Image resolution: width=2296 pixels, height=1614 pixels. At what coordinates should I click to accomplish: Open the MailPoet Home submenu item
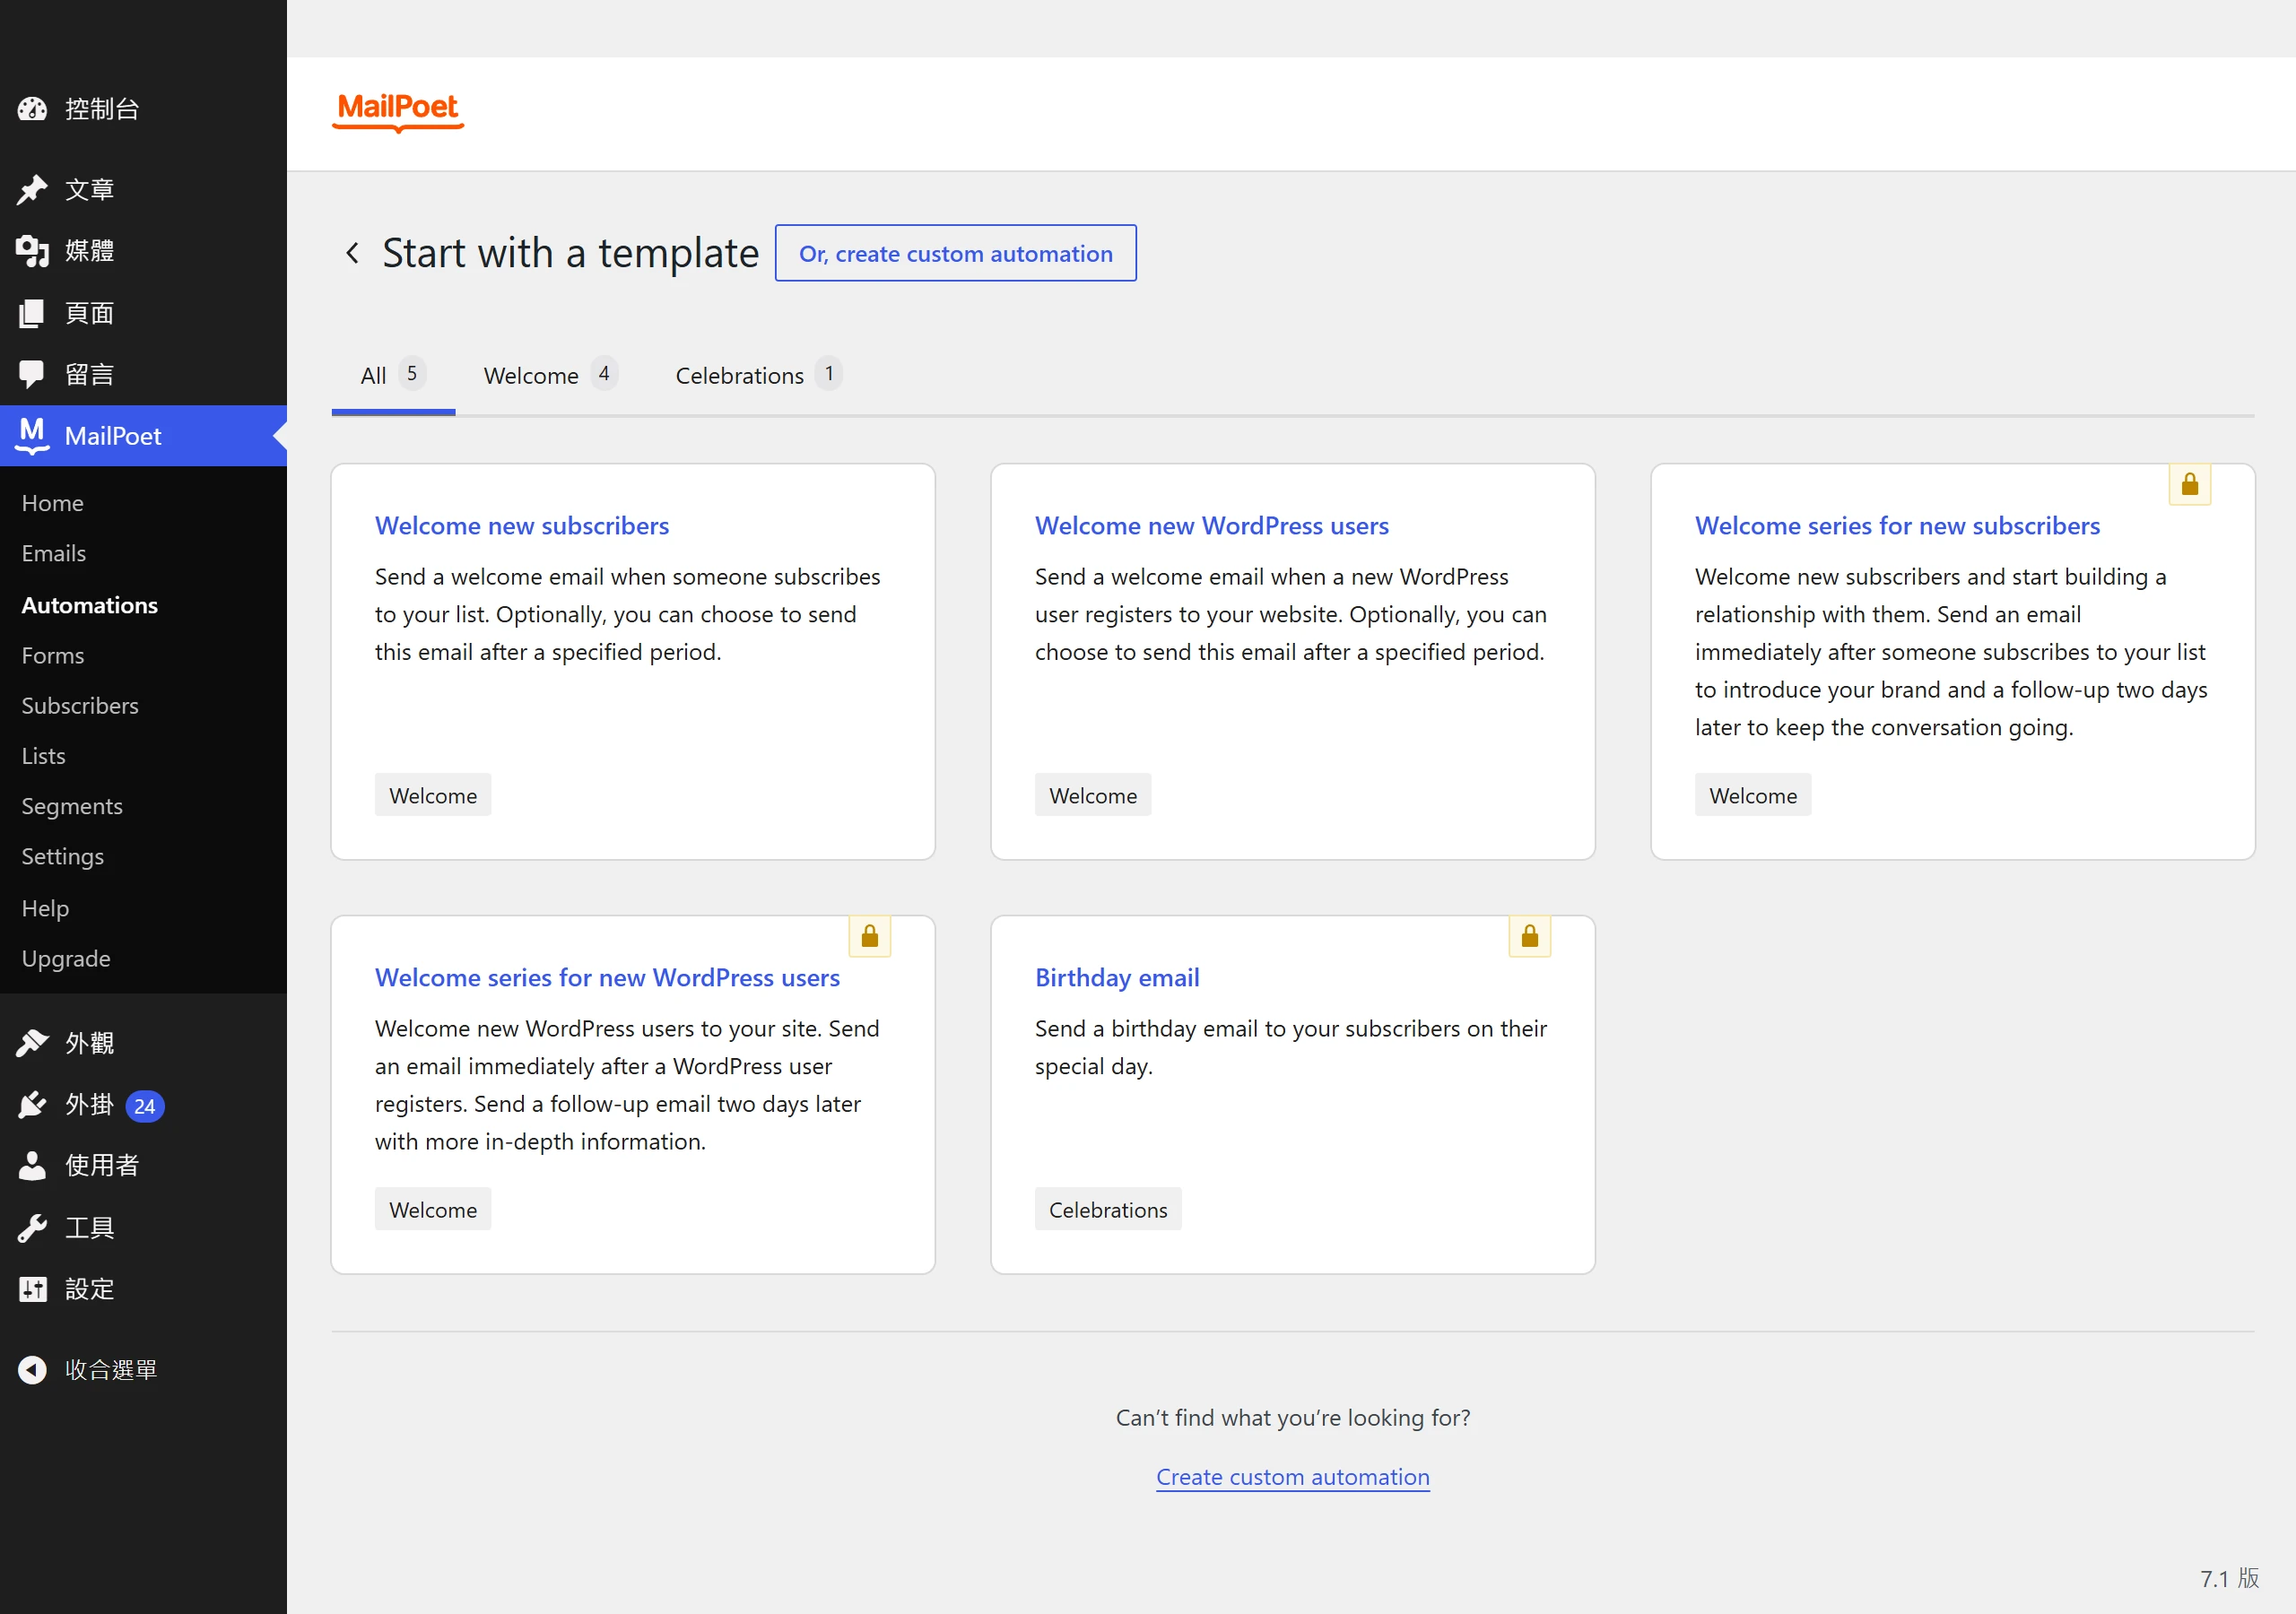pyautogui.click(x=53, y=503)
